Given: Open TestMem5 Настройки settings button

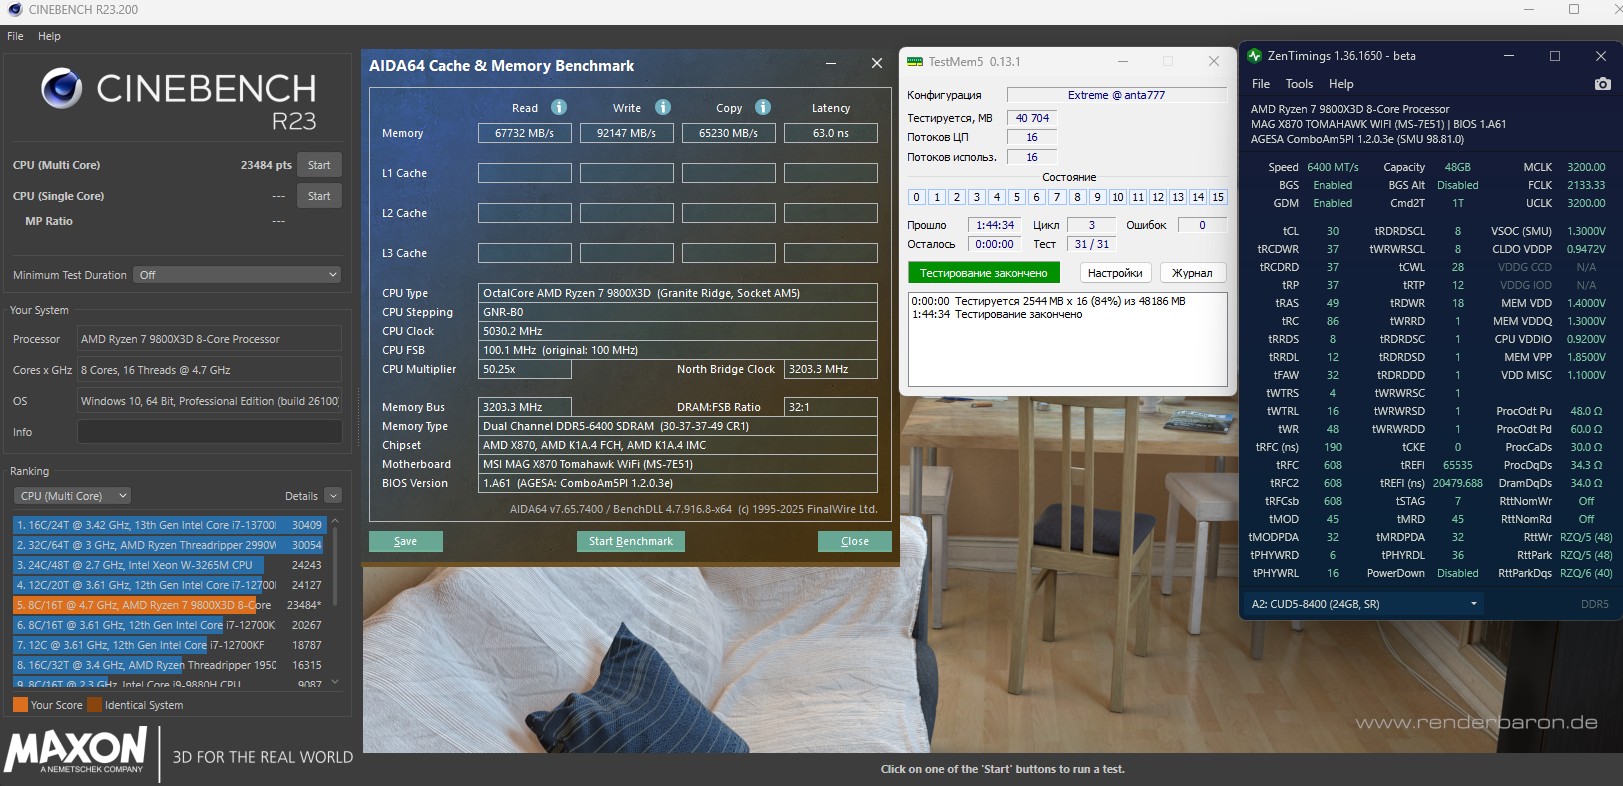Looking at the screenshot, I should tap(1115, 273).
